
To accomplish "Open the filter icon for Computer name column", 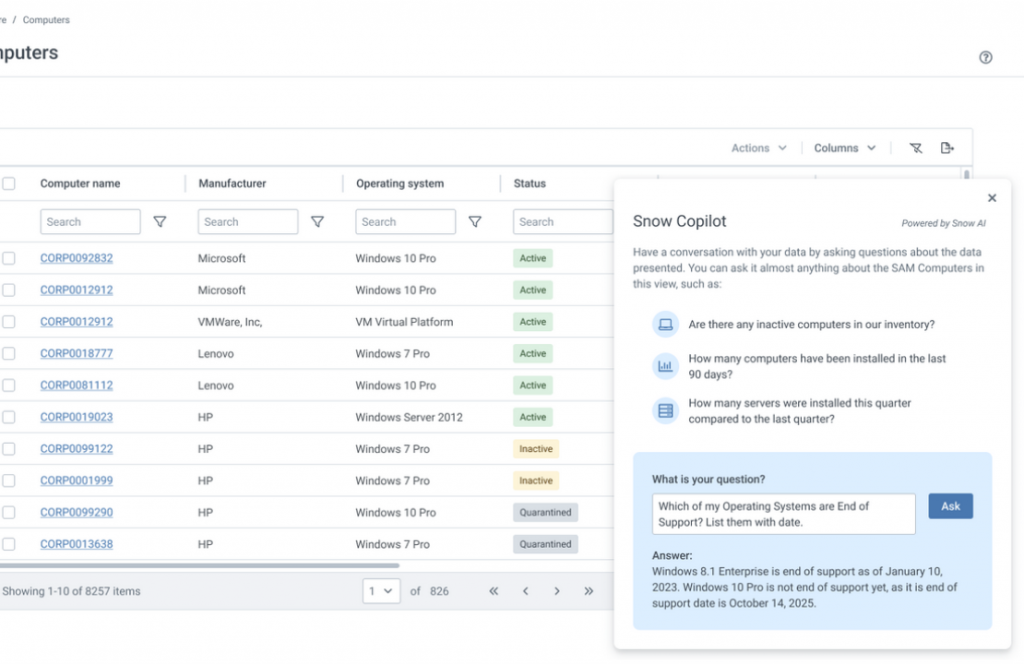I will (160, 221).
